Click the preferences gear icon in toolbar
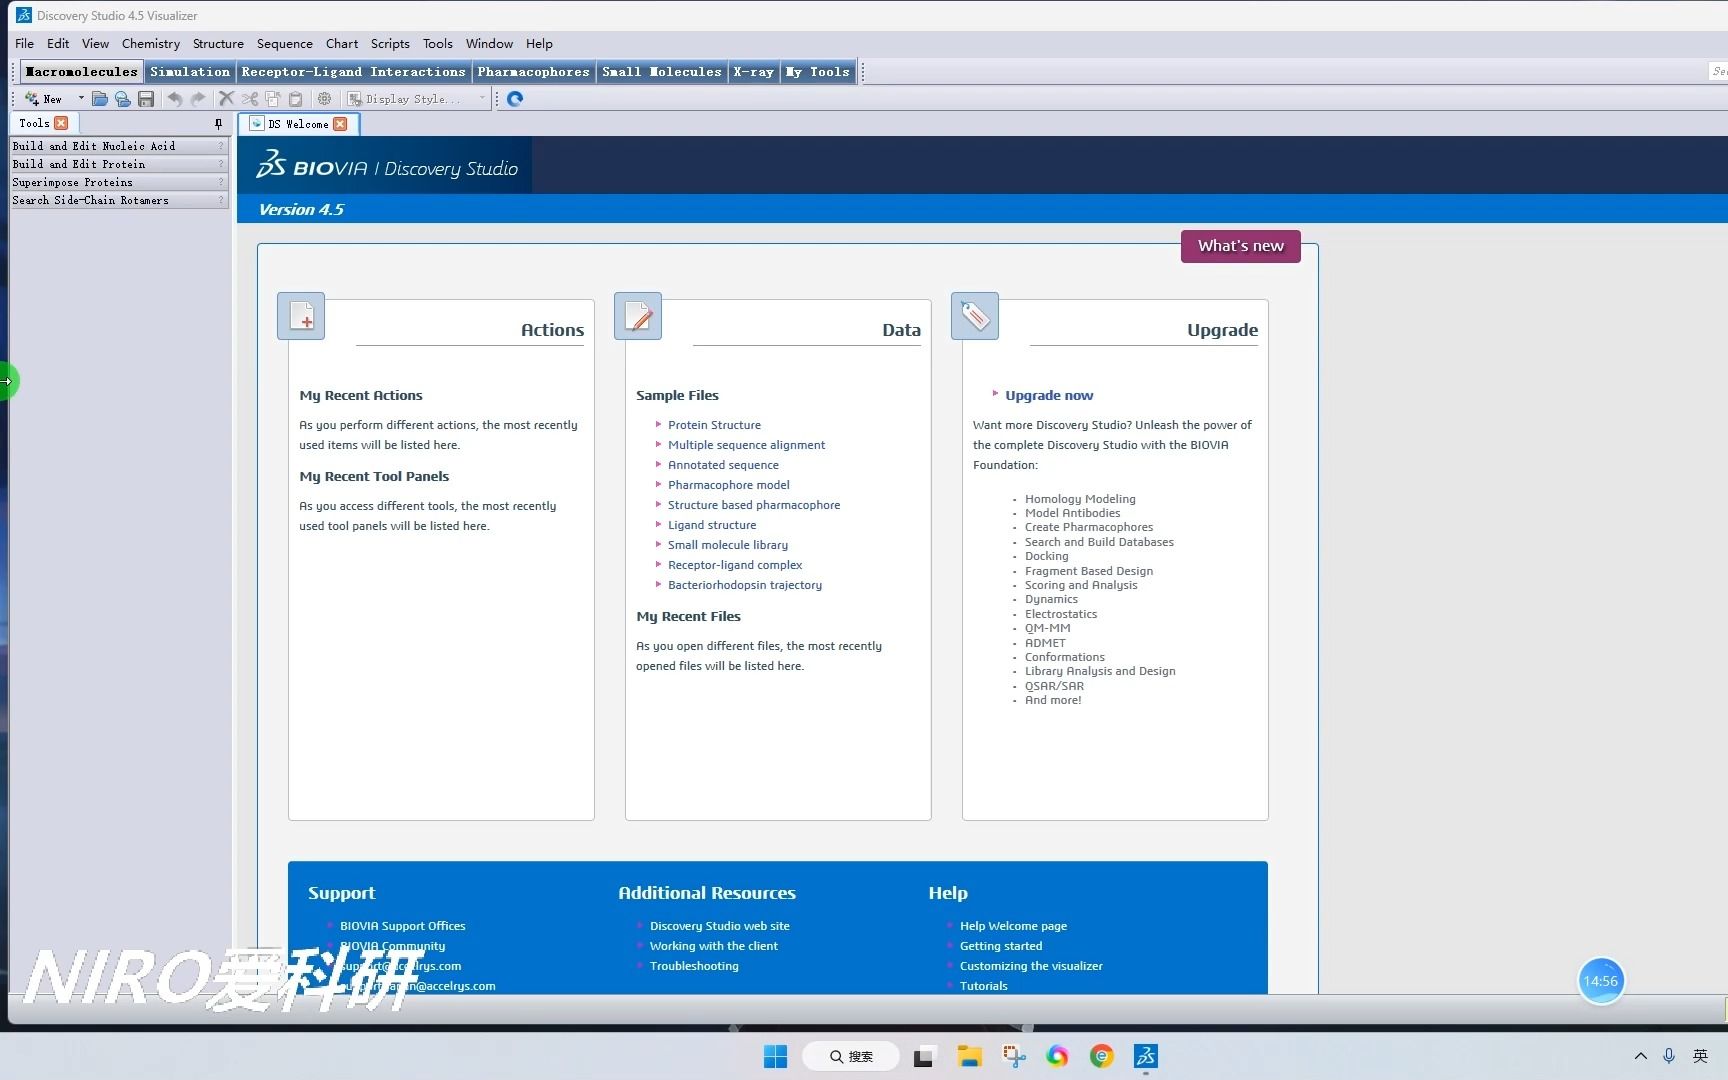This screenshot has height=1080, width=1728. (x=324, y=99)
